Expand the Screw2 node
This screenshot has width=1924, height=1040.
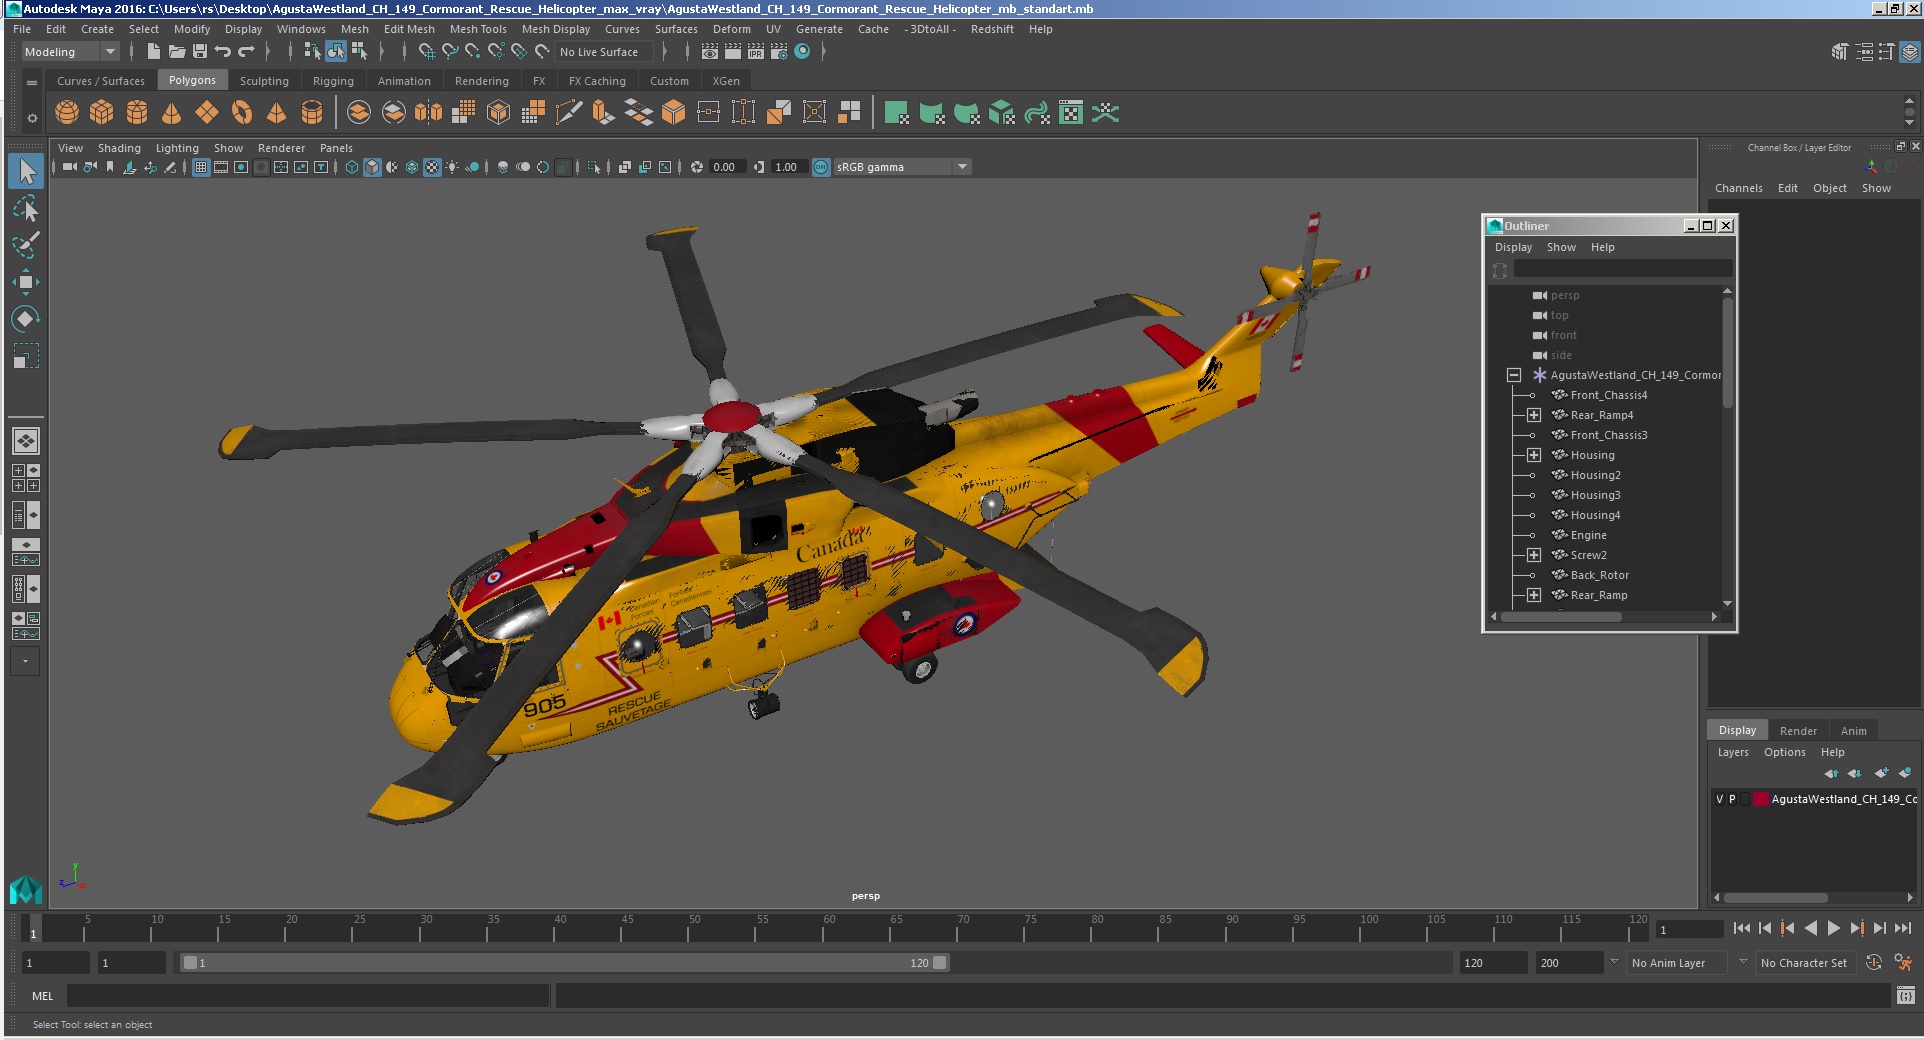(x=1533, y=555)
